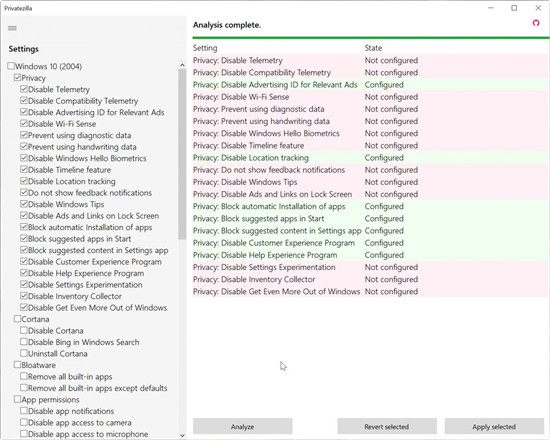This screenshot has height=440, width=550.
Task: Click the settings list scrollbar thumb
Action: [182, 154]
